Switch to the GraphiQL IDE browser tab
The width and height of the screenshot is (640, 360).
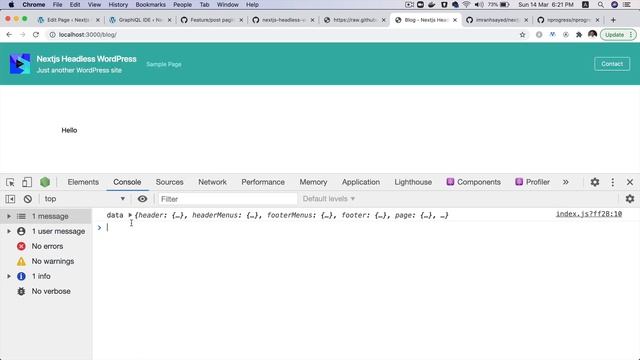coord(141,20)
